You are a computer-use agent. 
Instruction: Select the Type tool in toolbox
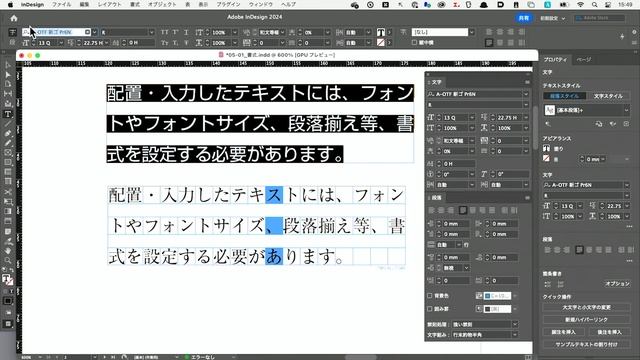pos(8,114)
